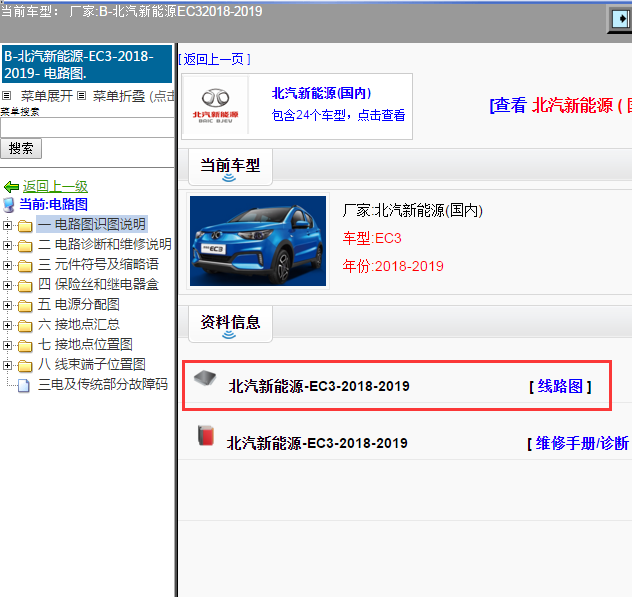This screenshot has width=632, height=597.
Task: Expand the 三 元件符号及缩略语 node
Action: click(x=7, y=265)
